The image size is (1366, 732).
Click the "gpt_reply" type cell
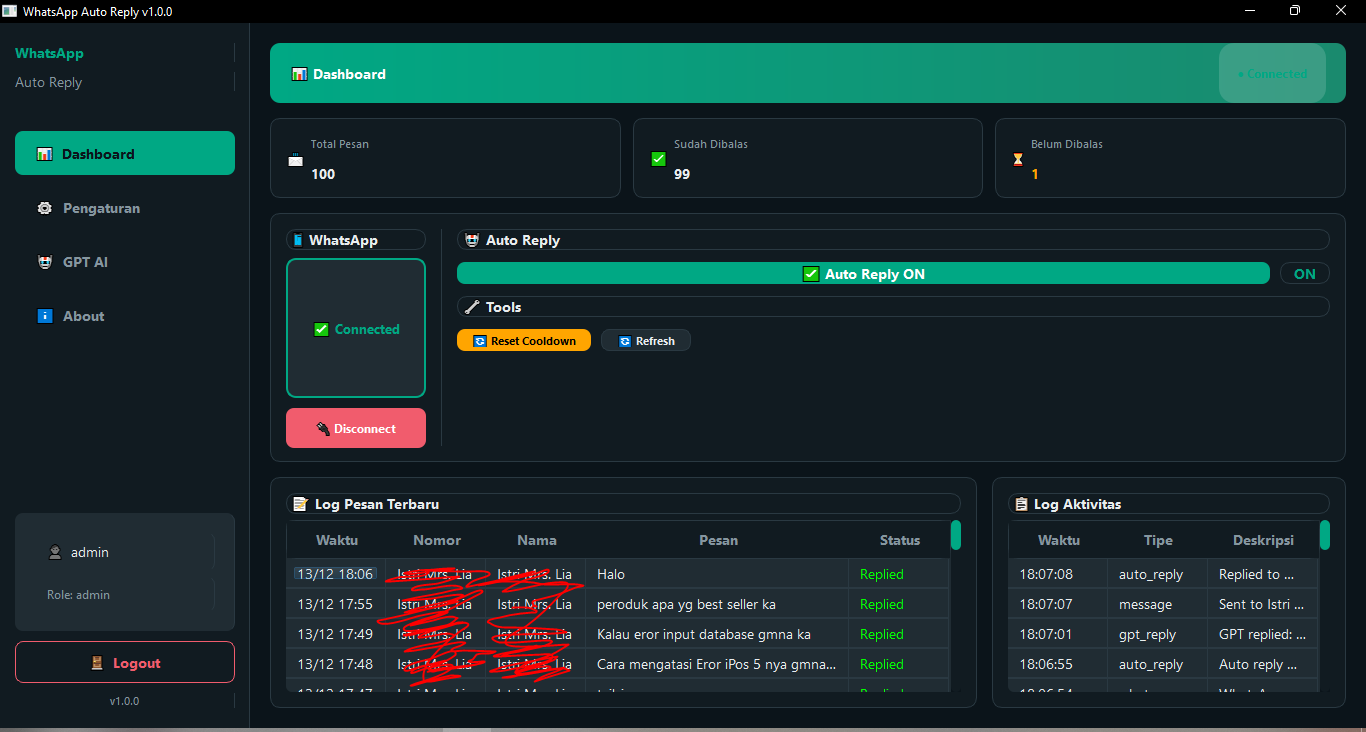pyautogui.click(x=1158, y=634)
